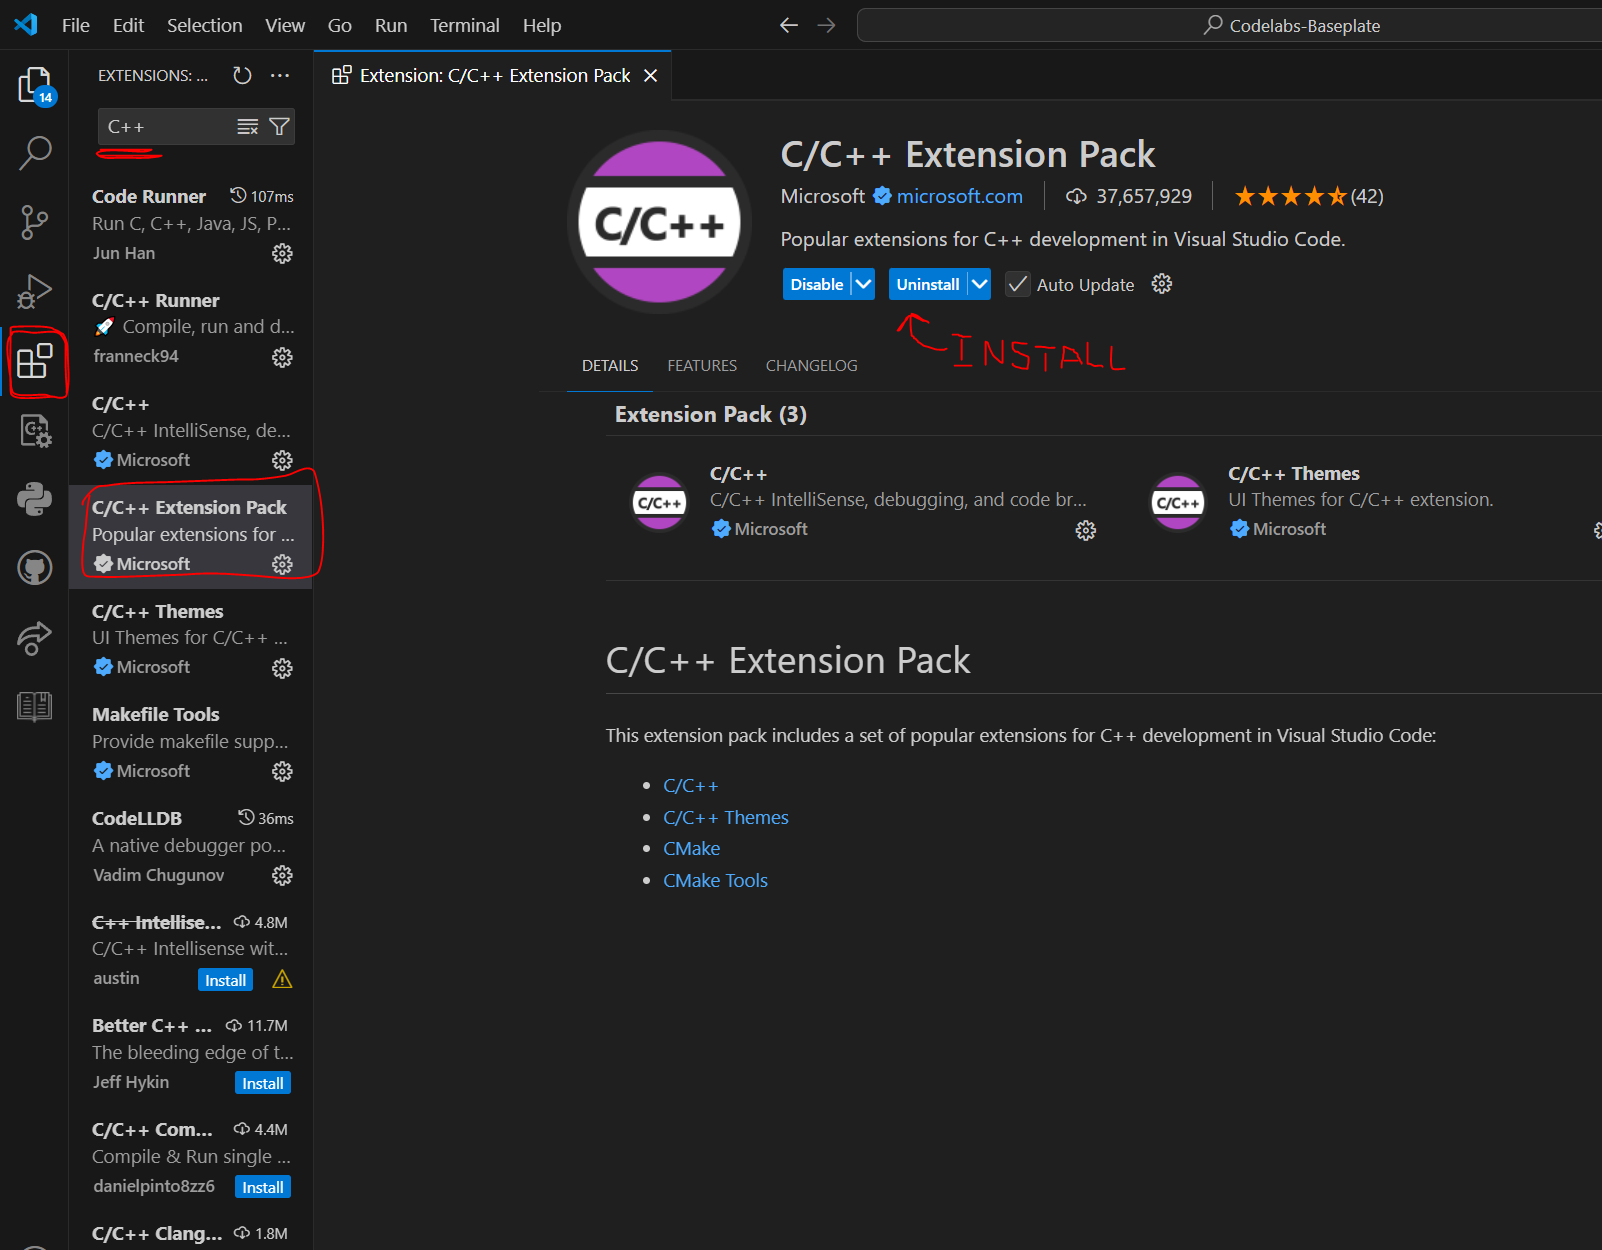
Task: Toggle the Auto Update checkbox
Action: click(1017, 284)
